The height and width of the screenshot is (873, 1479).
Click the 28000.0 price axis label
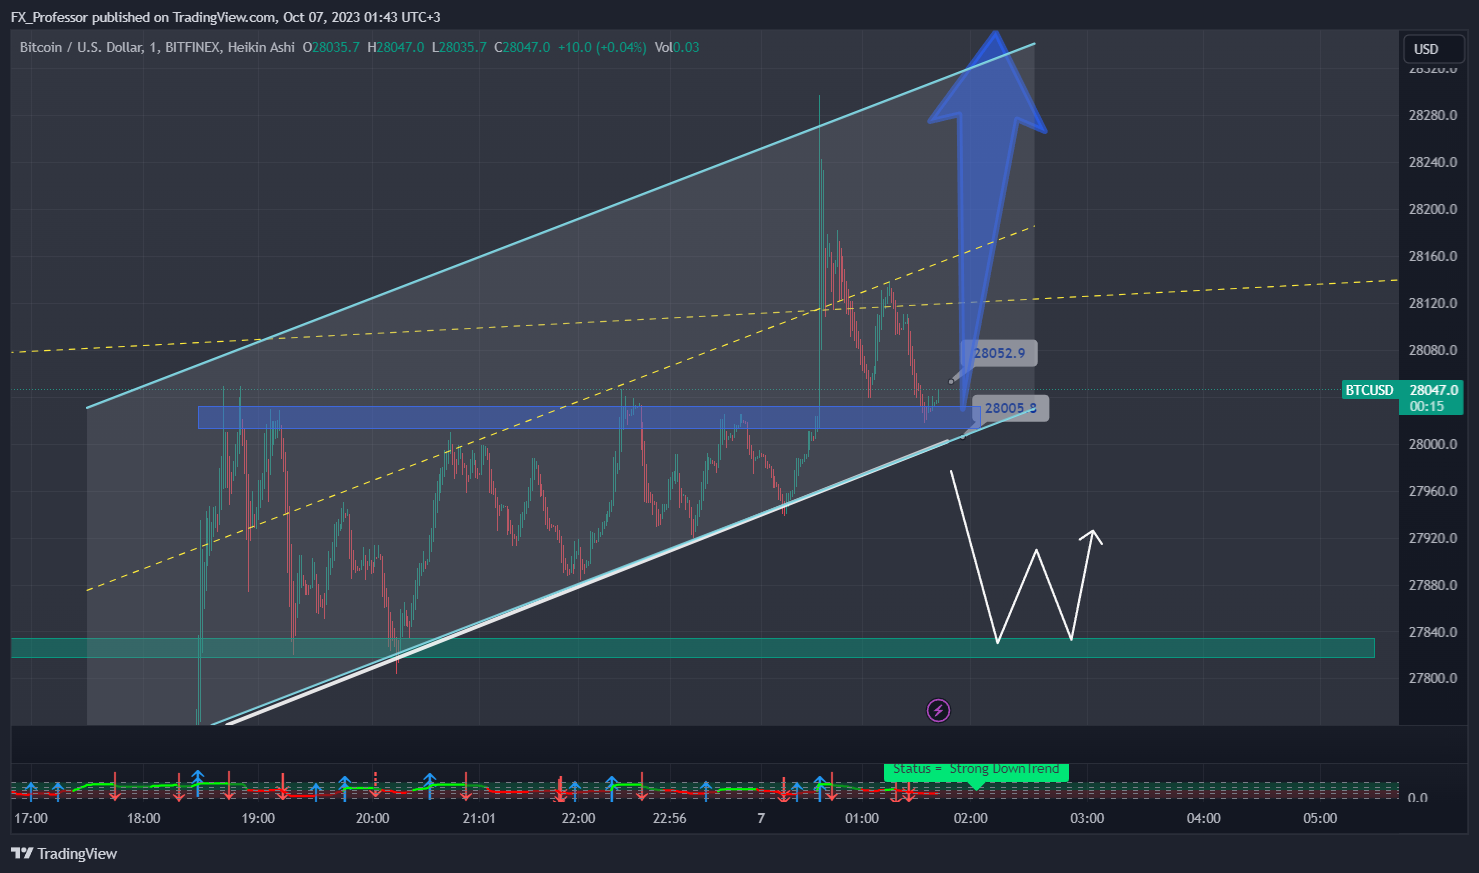coord(1433,444)
